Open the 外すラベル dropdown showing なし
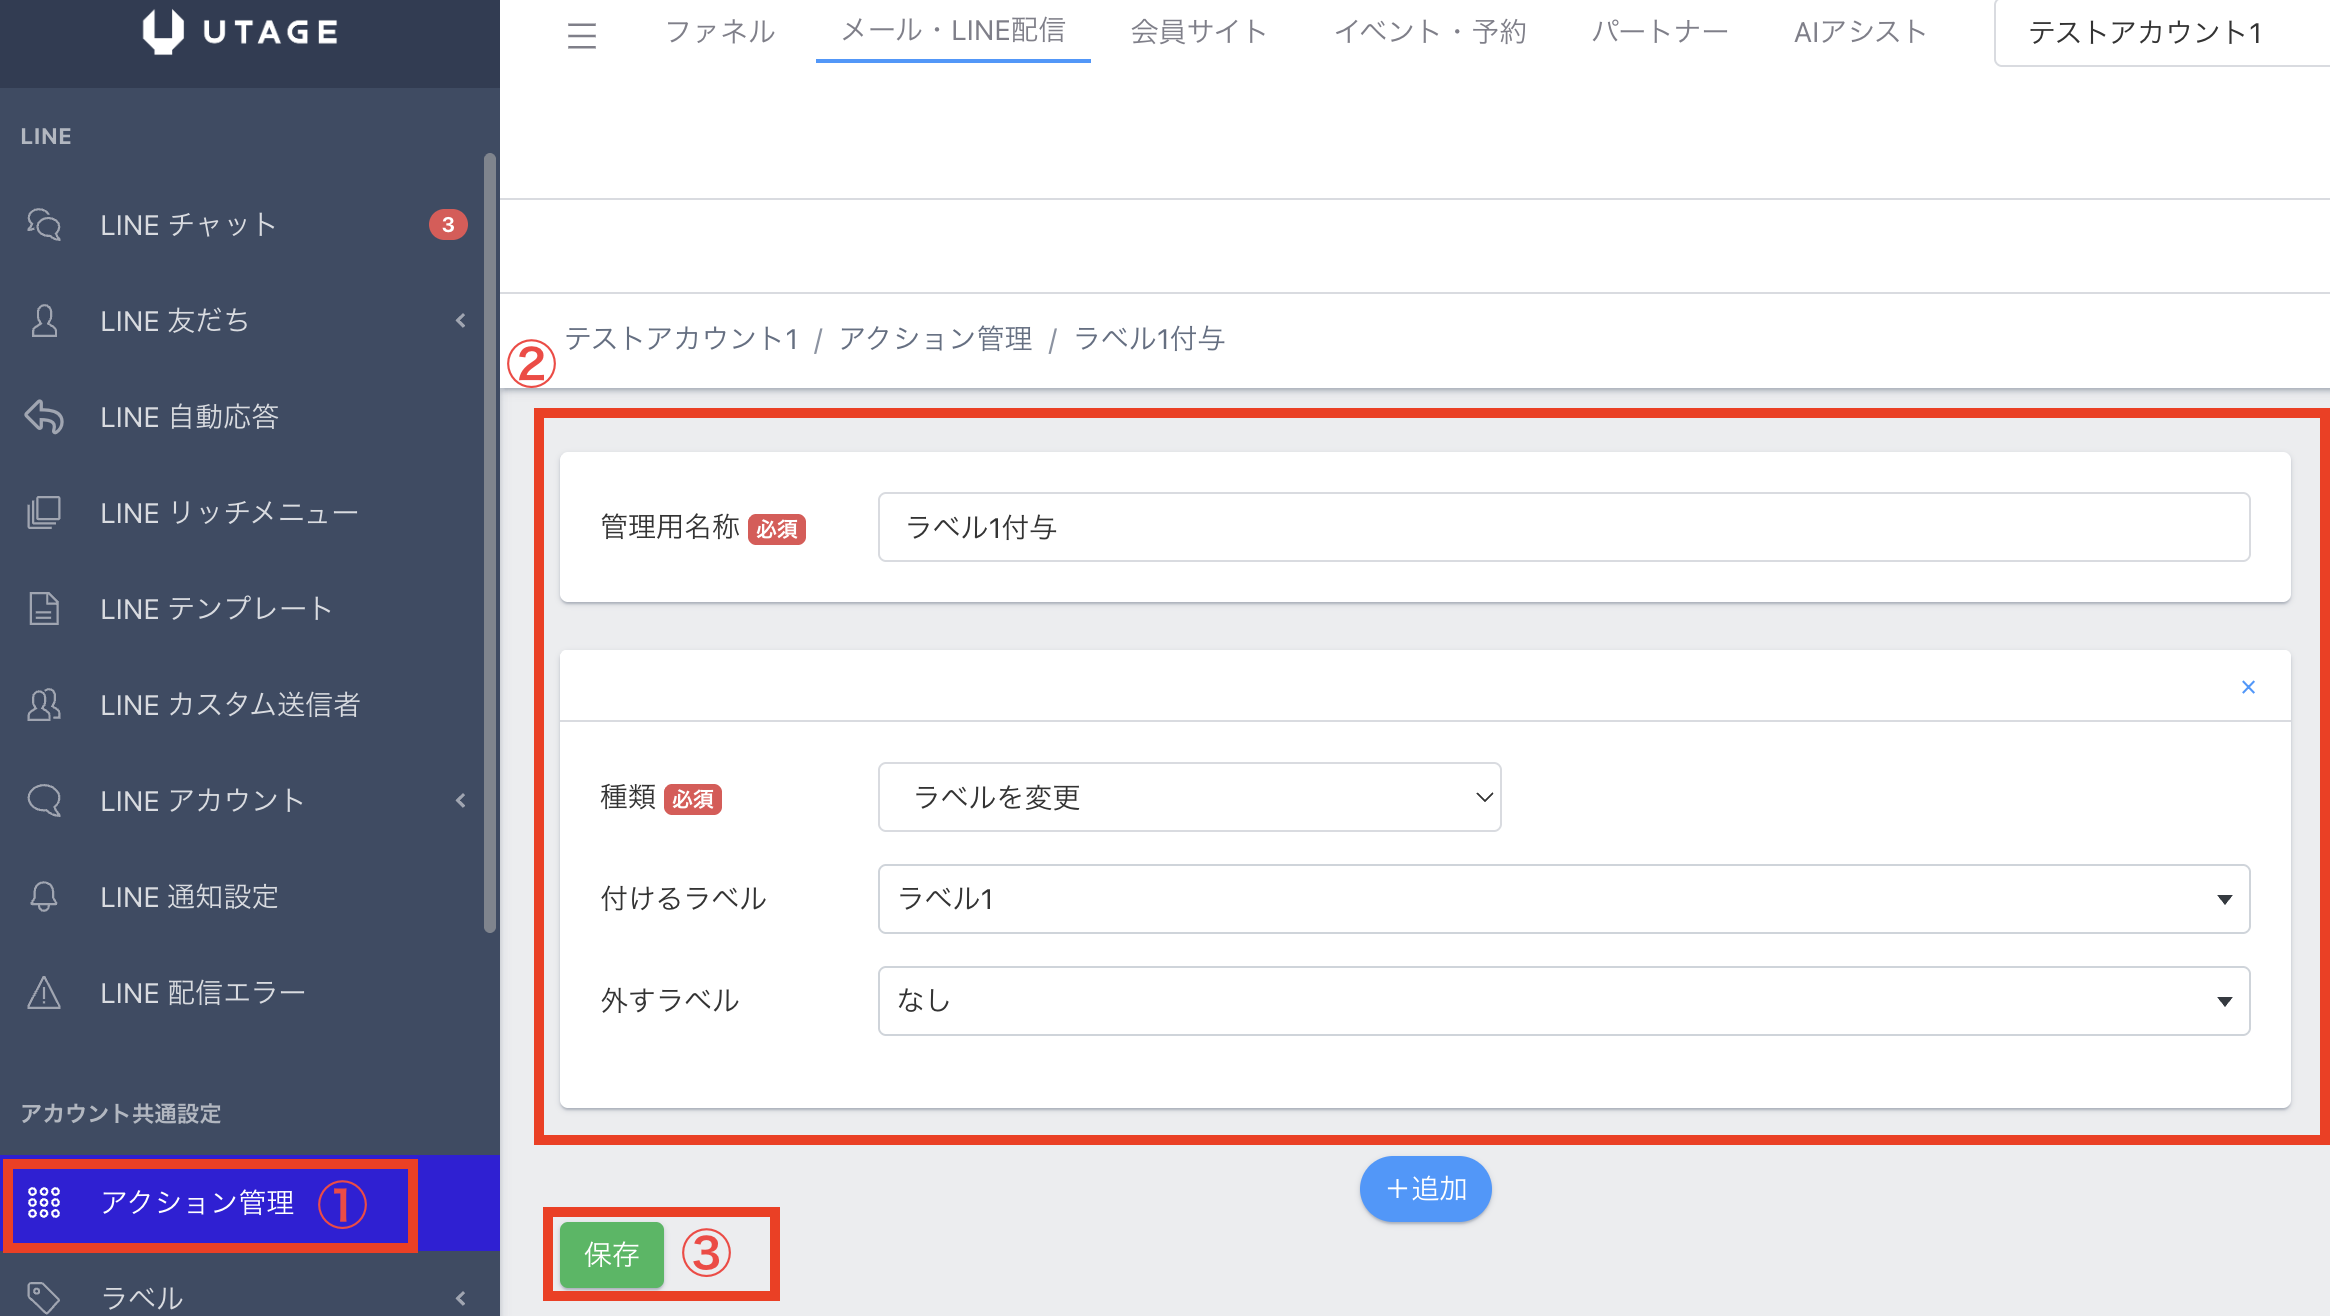2330x1316 pixels. (1563, 1001)
